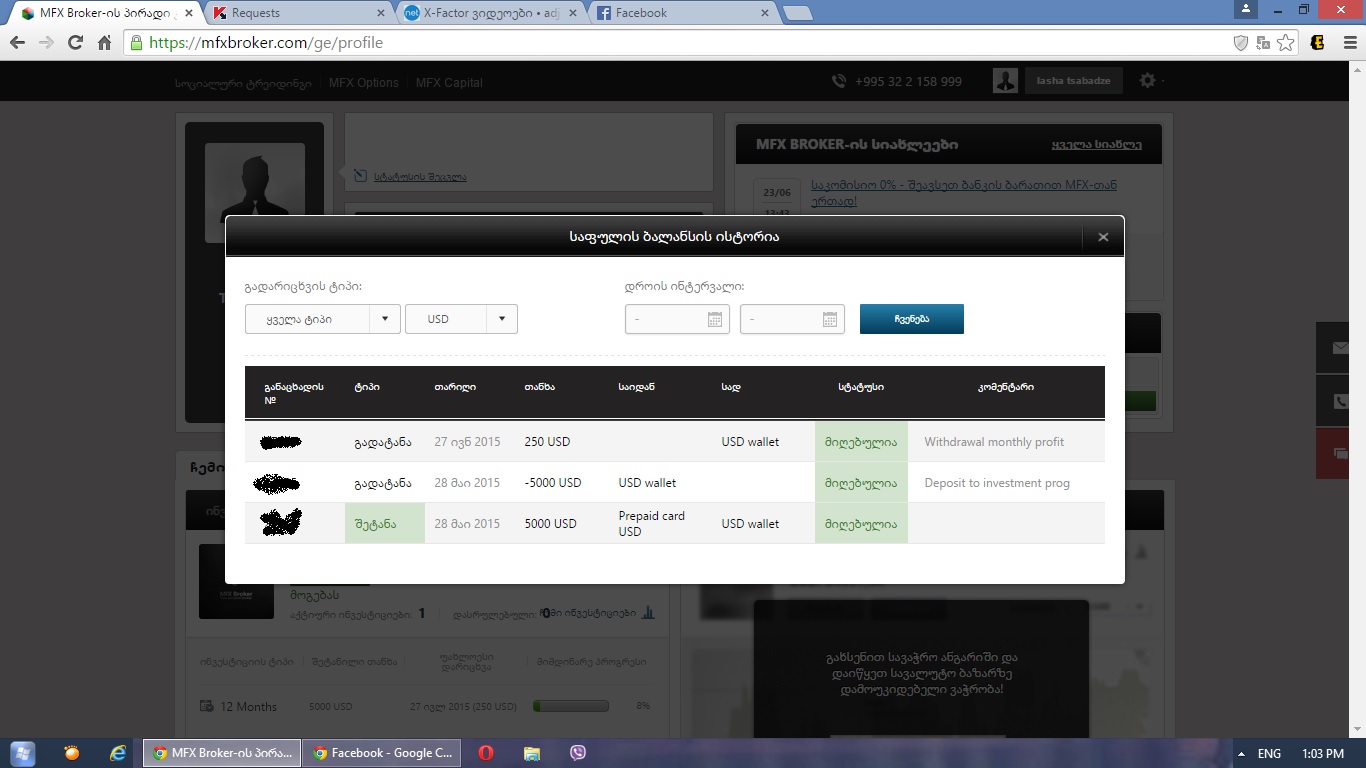Switch to the Facebook - Google Chrome taskbar window
Image resolution: width=1366 pixels, height=768 pixels.
[383, 753]
